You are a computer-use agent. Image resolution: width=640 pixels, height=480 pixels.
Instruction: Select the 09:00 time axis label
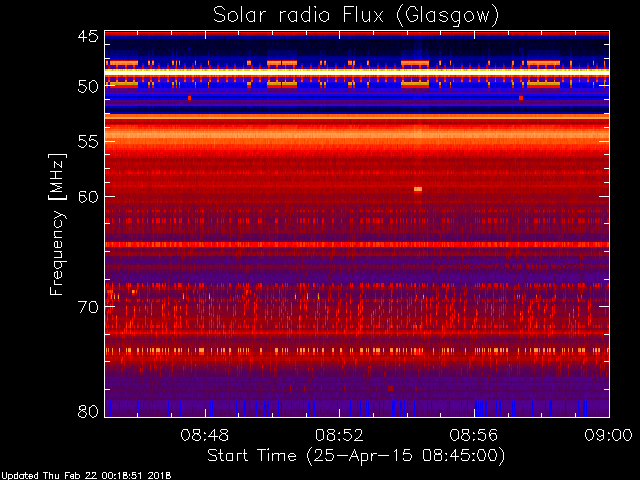coord(608,435)
